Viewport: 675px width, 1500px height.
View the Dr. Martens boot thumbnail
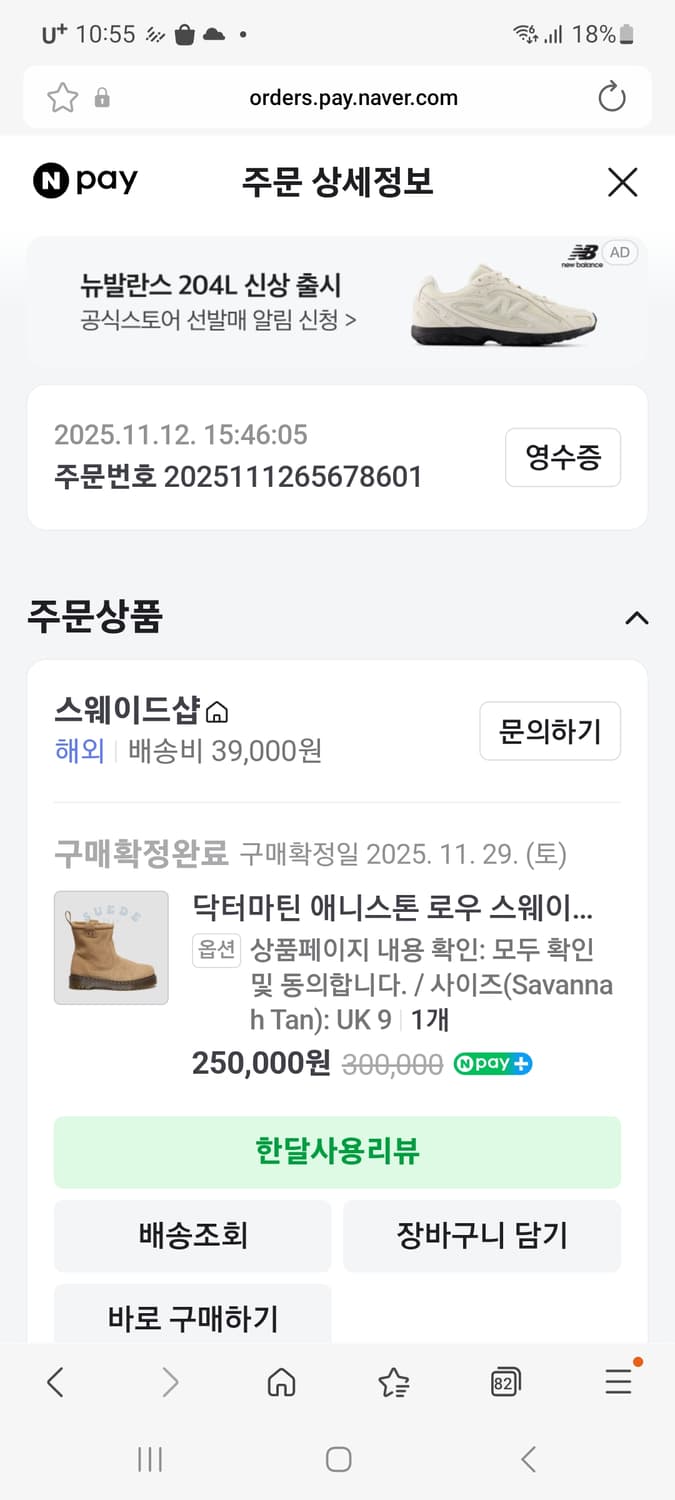pos(111,946)
